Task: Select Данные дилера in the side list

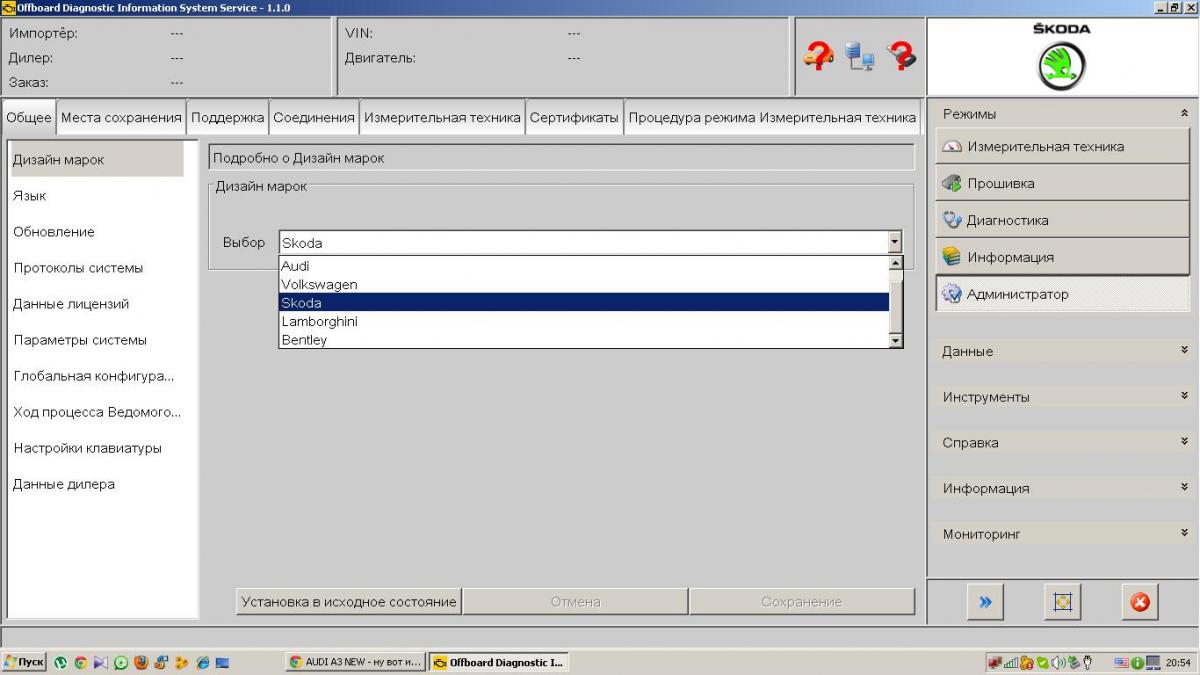Action: coord(96,484)
